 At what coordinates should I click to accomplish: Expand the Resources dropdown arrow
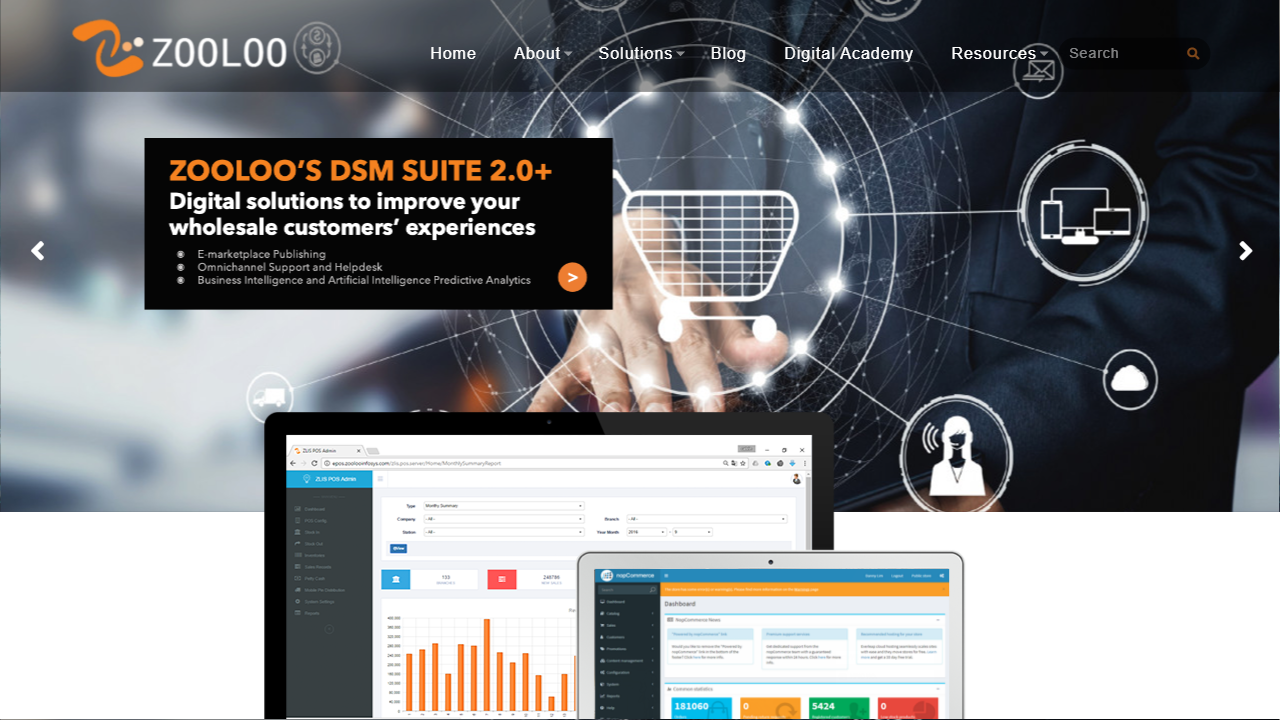(1044, 54)
